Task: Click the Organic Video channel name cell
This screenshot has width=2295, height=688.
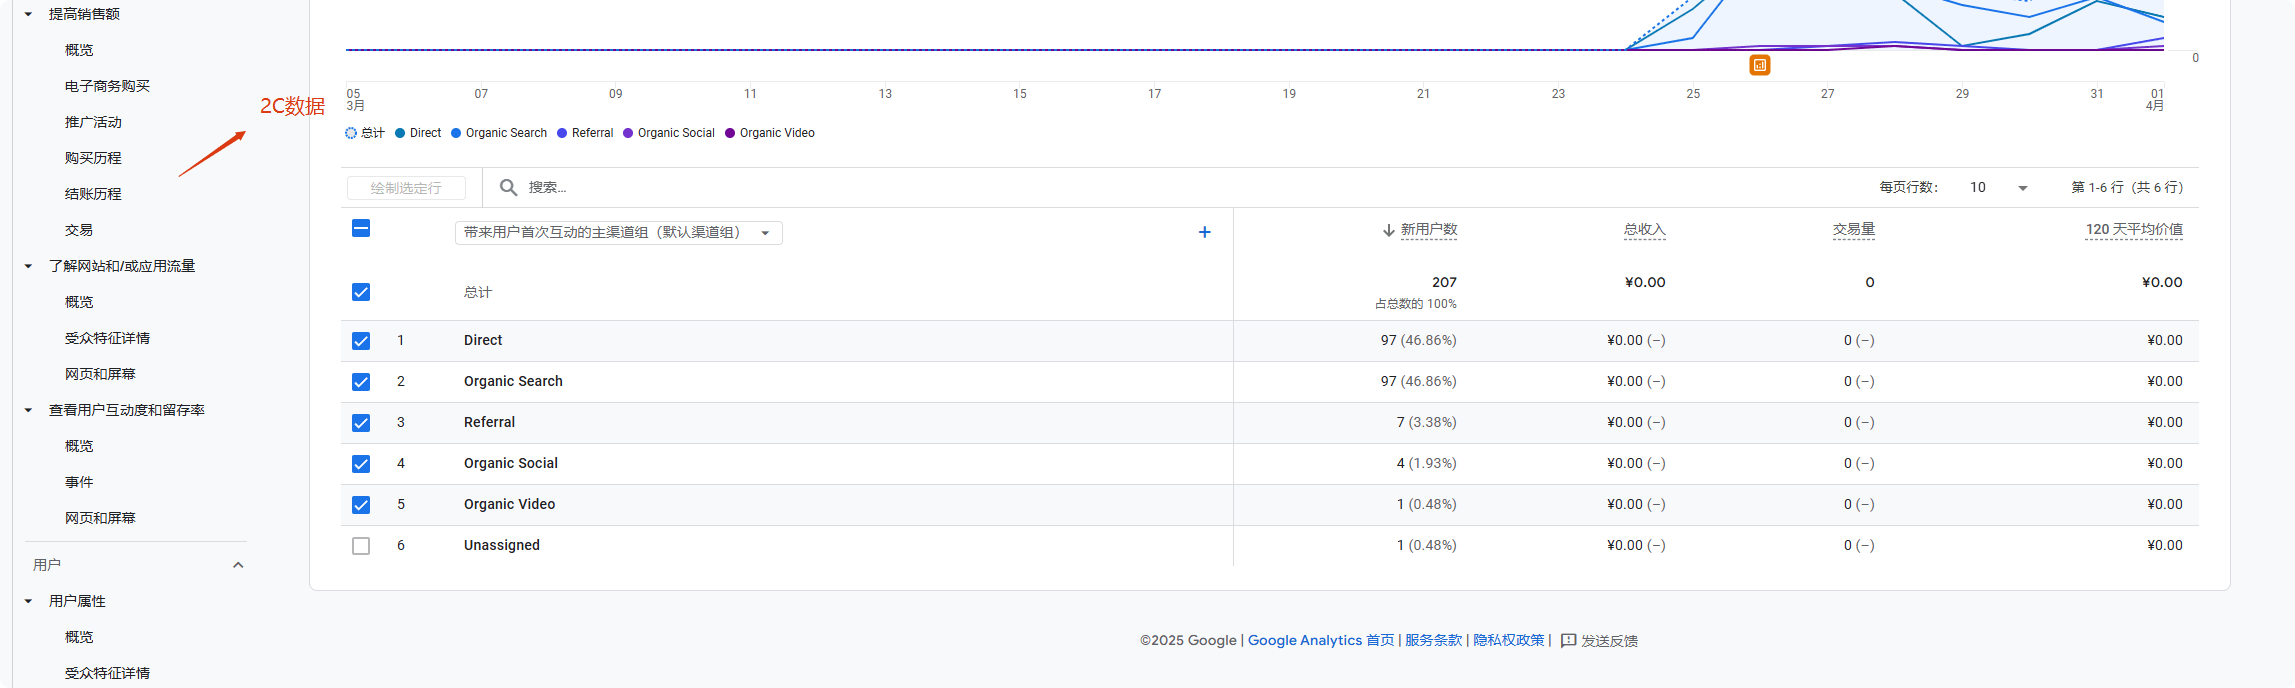Action: (509, 505)
